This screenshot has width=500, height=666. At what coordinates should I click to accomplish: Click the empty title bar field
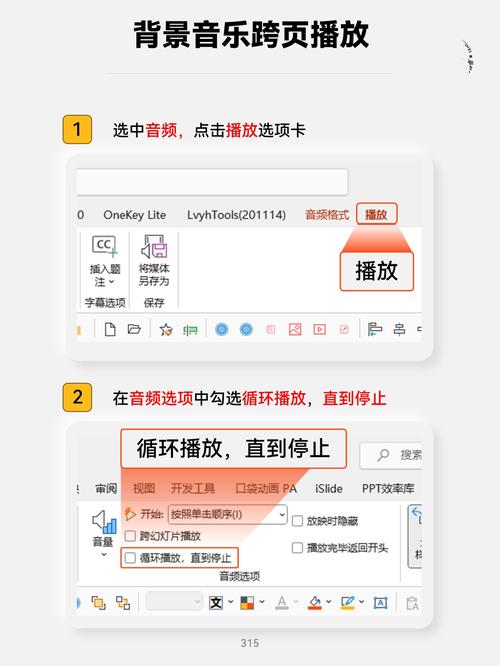[x=212, y=182]
